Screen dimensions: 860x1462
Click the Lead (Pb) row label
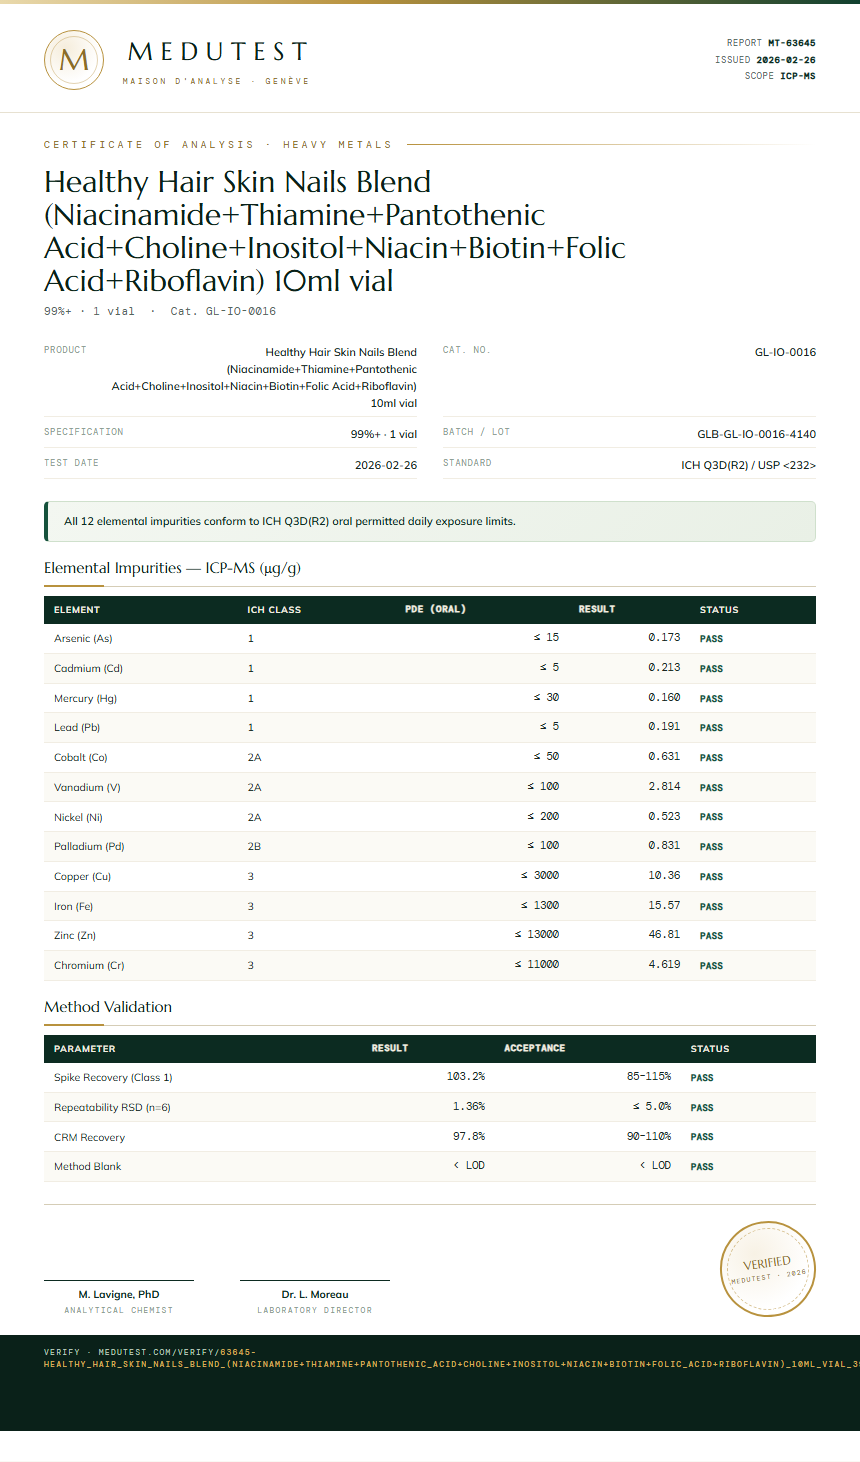tap(77, 727)
